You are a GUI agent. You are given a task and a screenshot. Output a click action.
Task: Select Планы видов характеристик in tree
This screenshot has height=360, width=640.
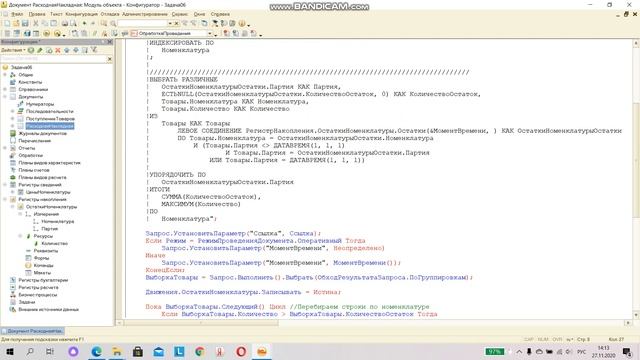[49, 163]
